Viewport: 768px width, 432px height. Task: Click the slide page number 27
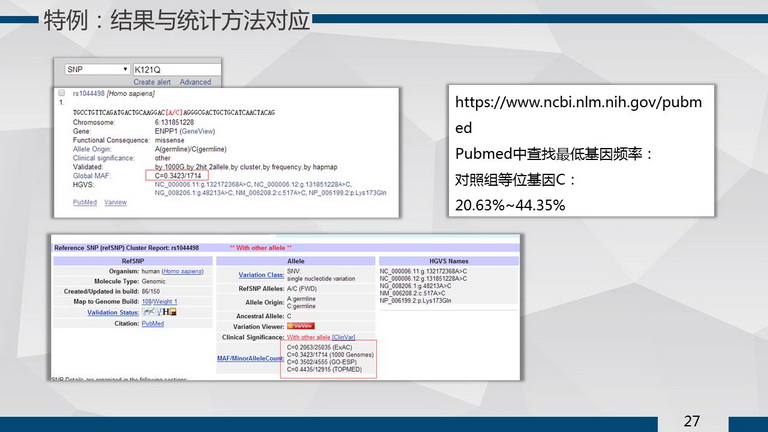[692, 421]
